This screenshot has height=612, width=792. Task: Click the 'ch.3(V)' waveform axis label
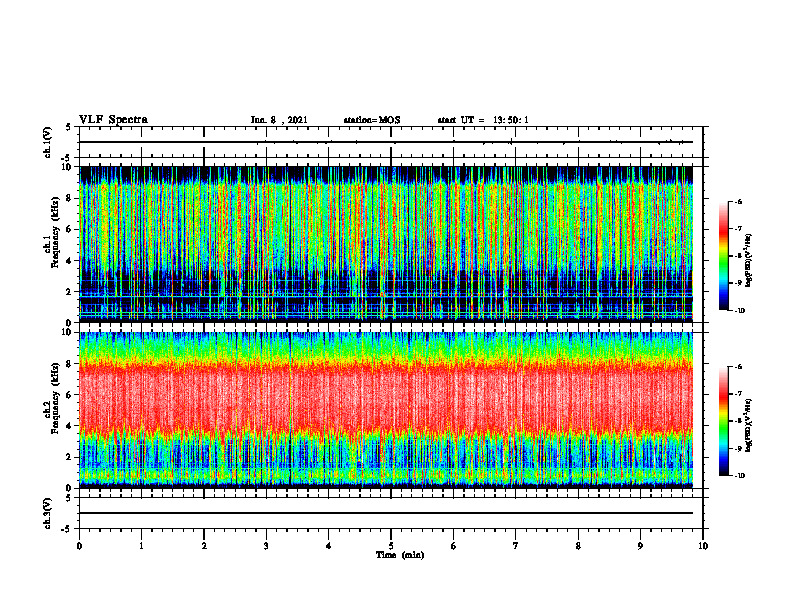point(47,513)
